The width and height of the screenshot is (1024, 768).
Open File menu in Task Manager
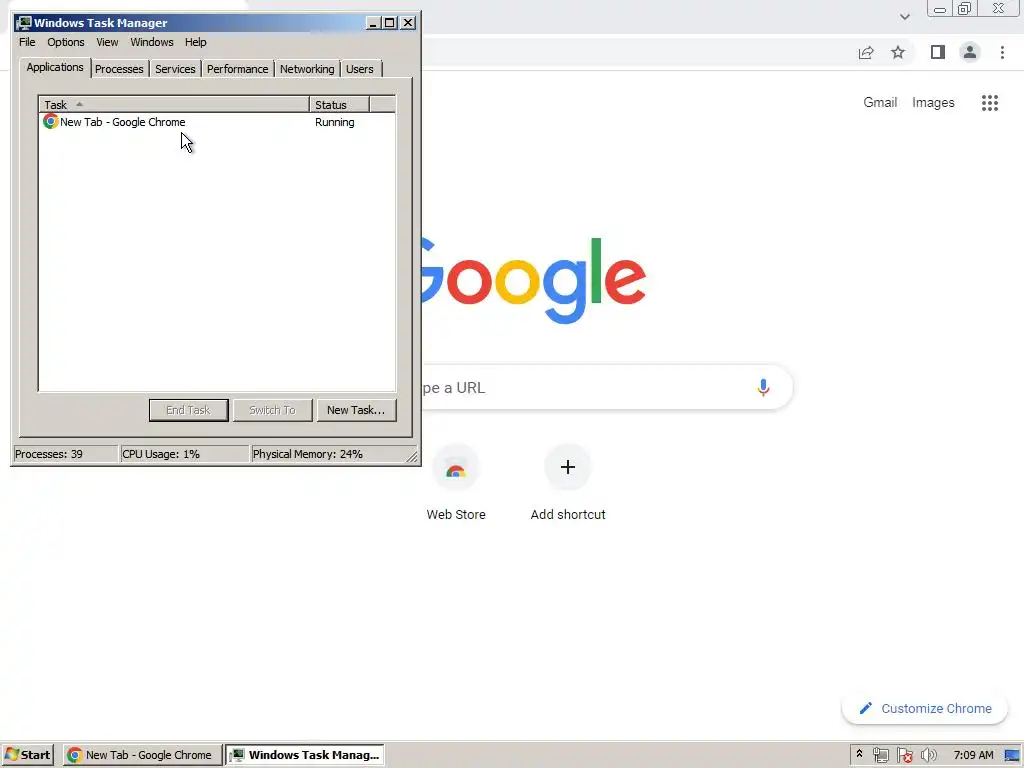click(27, 42)
